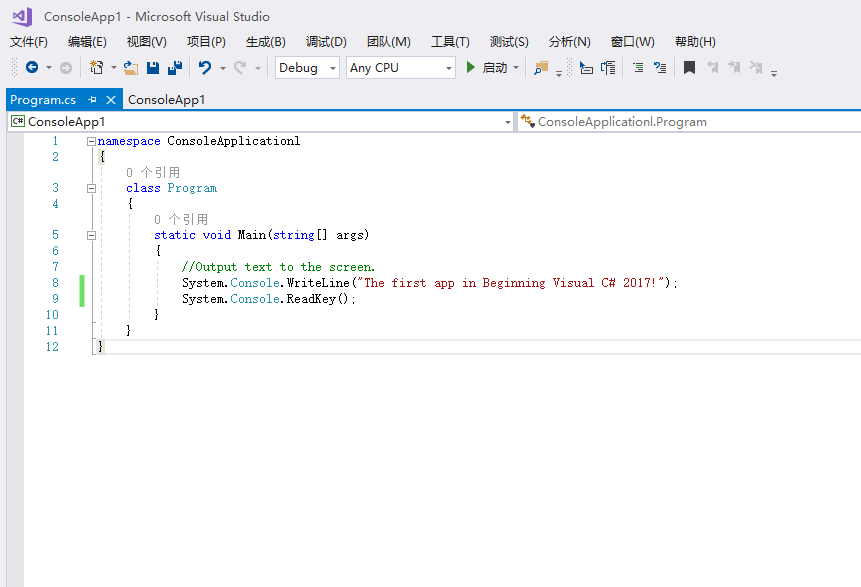Open the undo history dropdown arrow
This screenshot has height=587, width=861.
point(222,68)
